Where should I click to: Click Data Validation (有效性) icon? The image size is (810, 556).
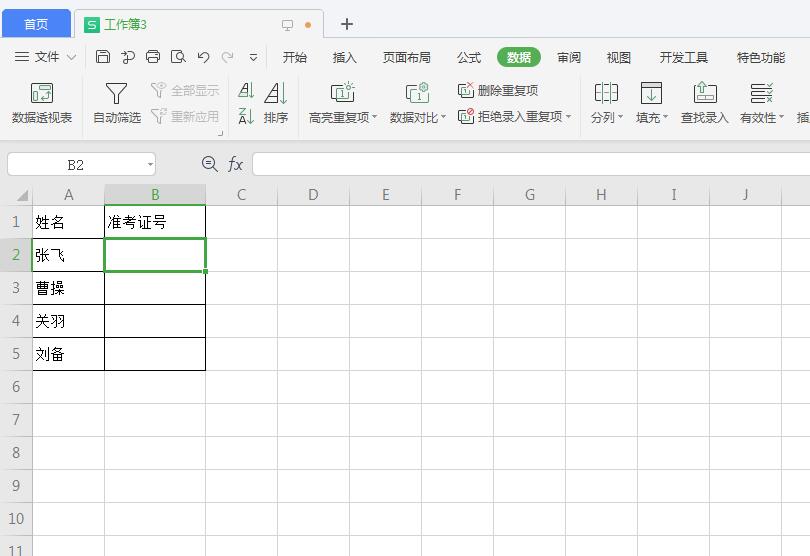[761, 93]
